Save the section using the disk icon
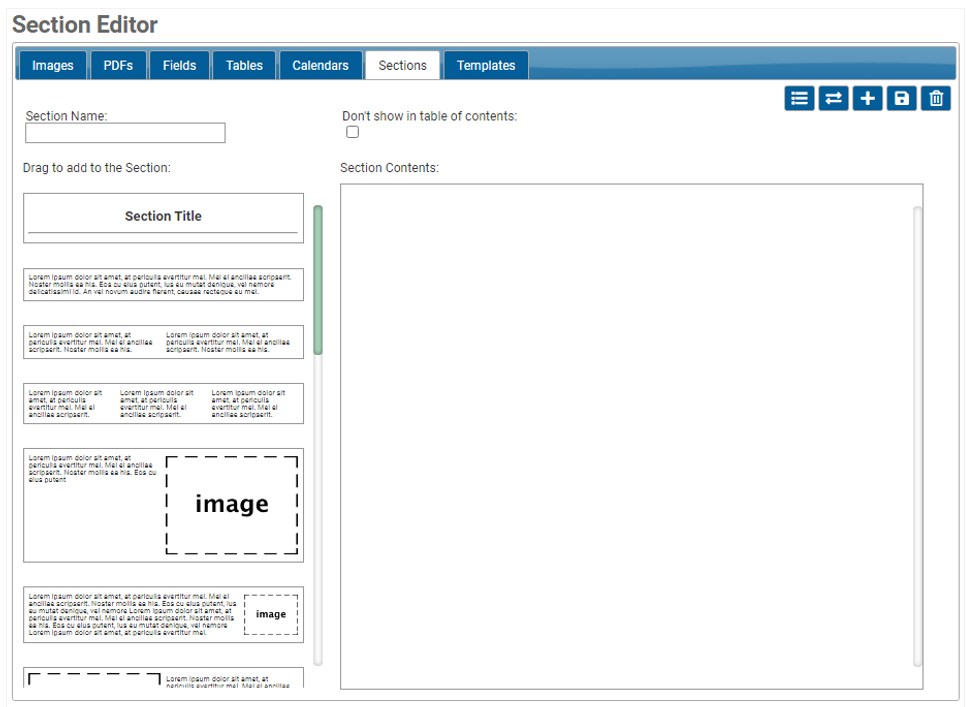This screenshot has height=707, width=967. coord(901,98)
